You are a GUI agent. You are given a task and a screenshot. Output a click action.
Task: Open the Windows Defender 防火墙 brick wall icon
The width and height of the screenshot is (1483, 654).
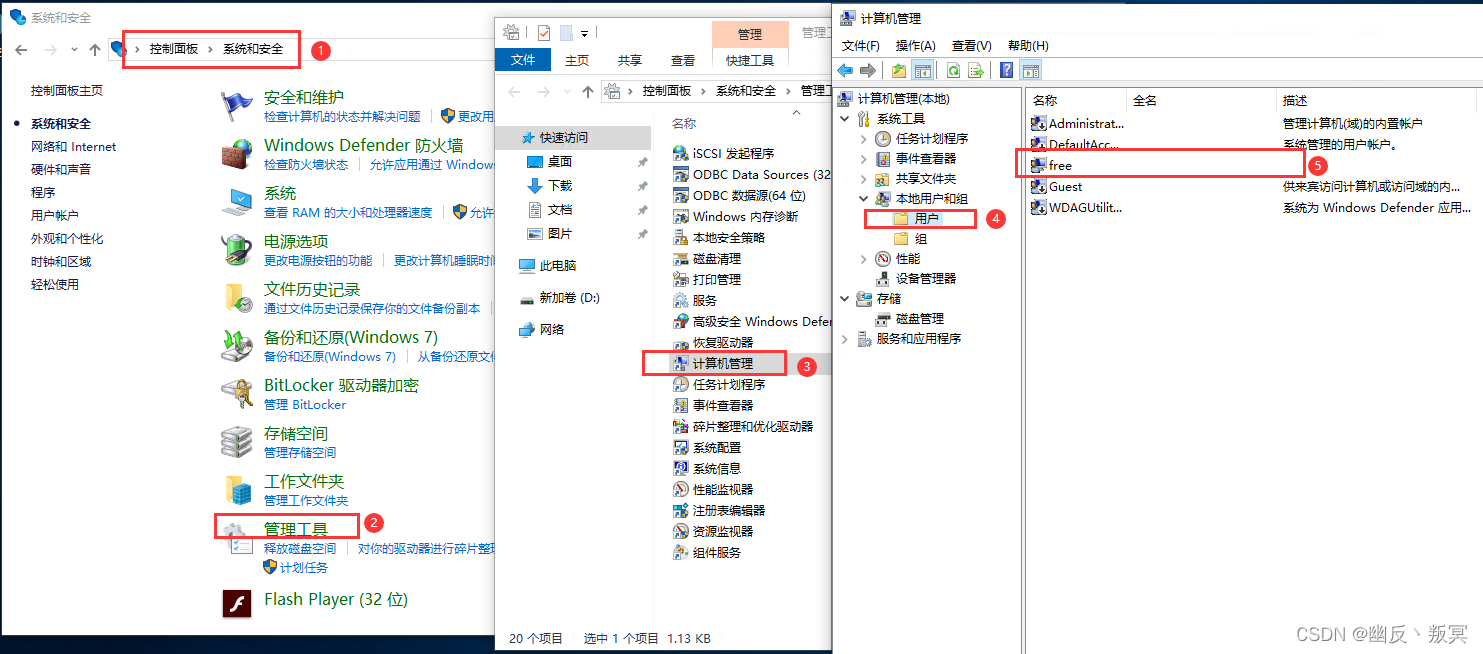[237, 152]
